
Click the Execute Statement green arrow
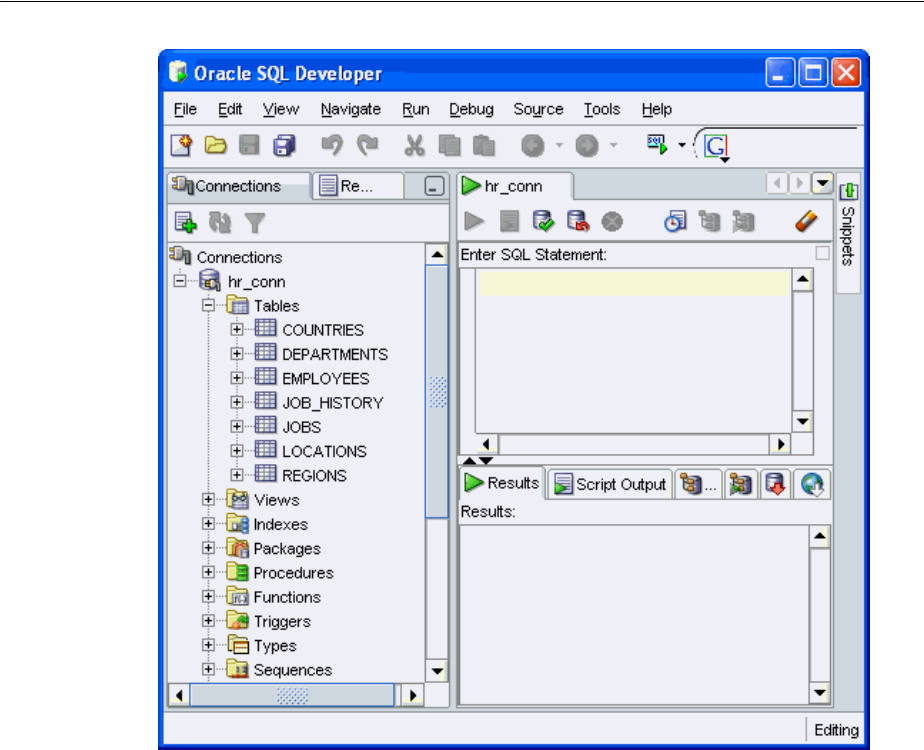click(x=474, y=222)
